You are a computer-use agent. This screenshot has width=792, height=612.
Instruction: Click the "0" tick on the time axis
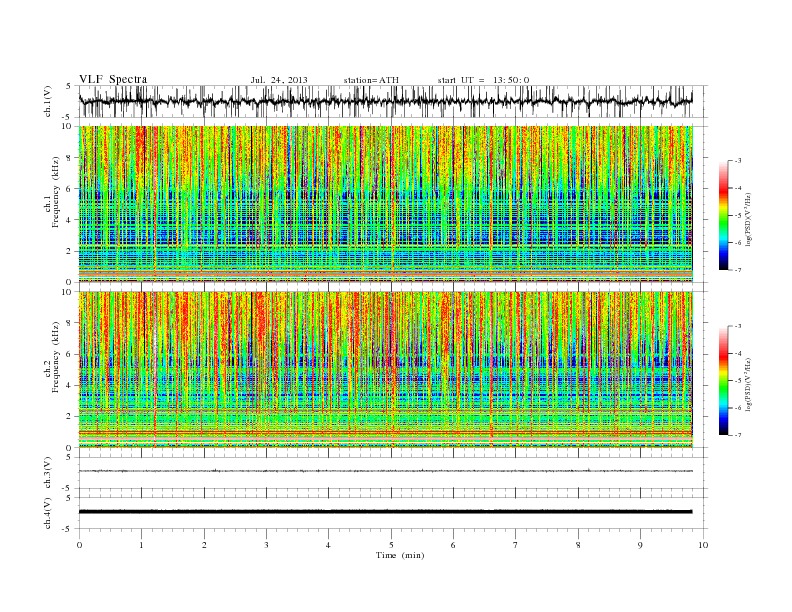pyautogui.click(x=79, y=545)
